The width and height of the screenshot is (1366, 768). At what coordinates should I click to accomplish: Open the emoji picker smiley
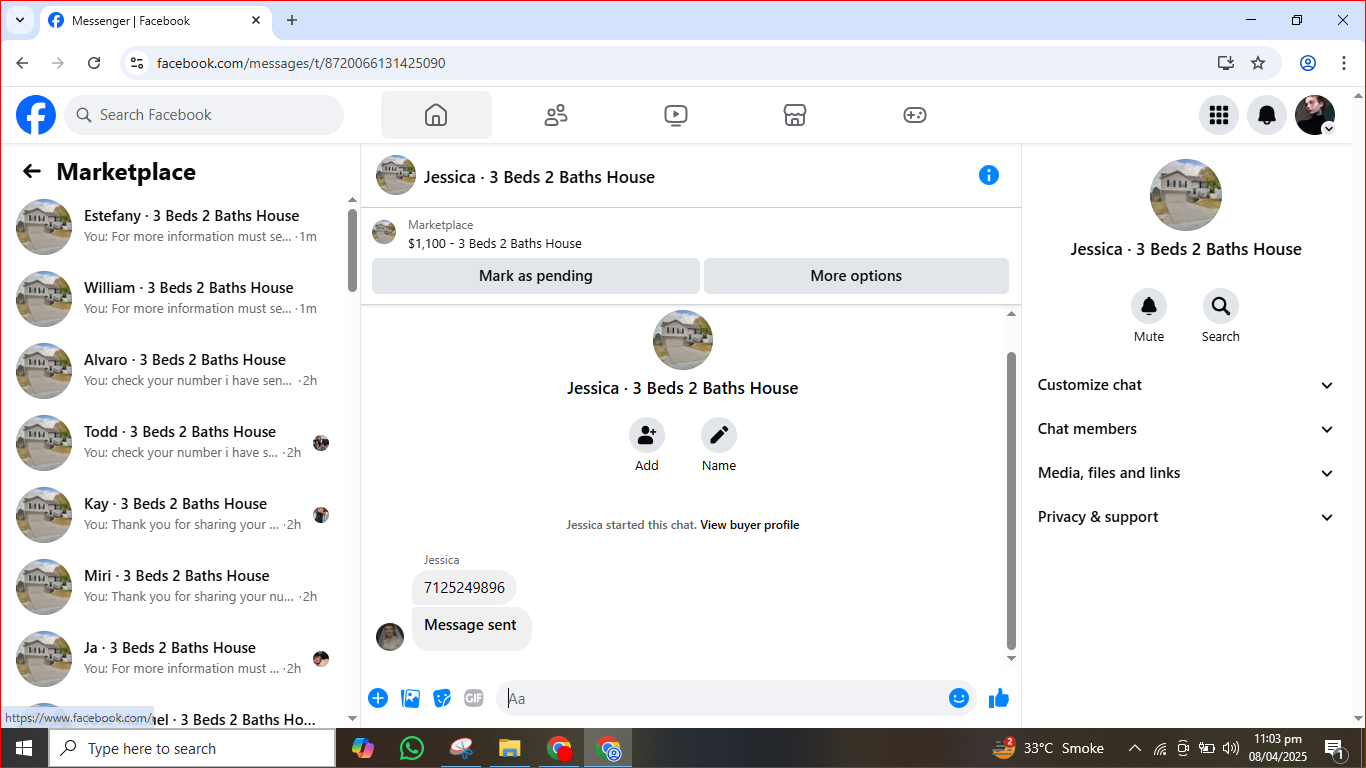click(x=959, y=698)
